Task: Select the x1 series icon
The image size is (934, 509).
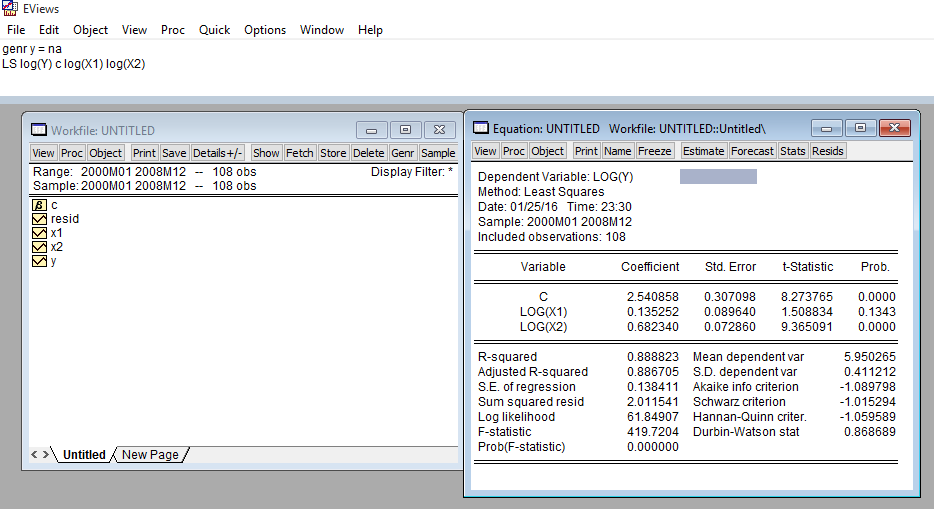Action: coord(40,233)
